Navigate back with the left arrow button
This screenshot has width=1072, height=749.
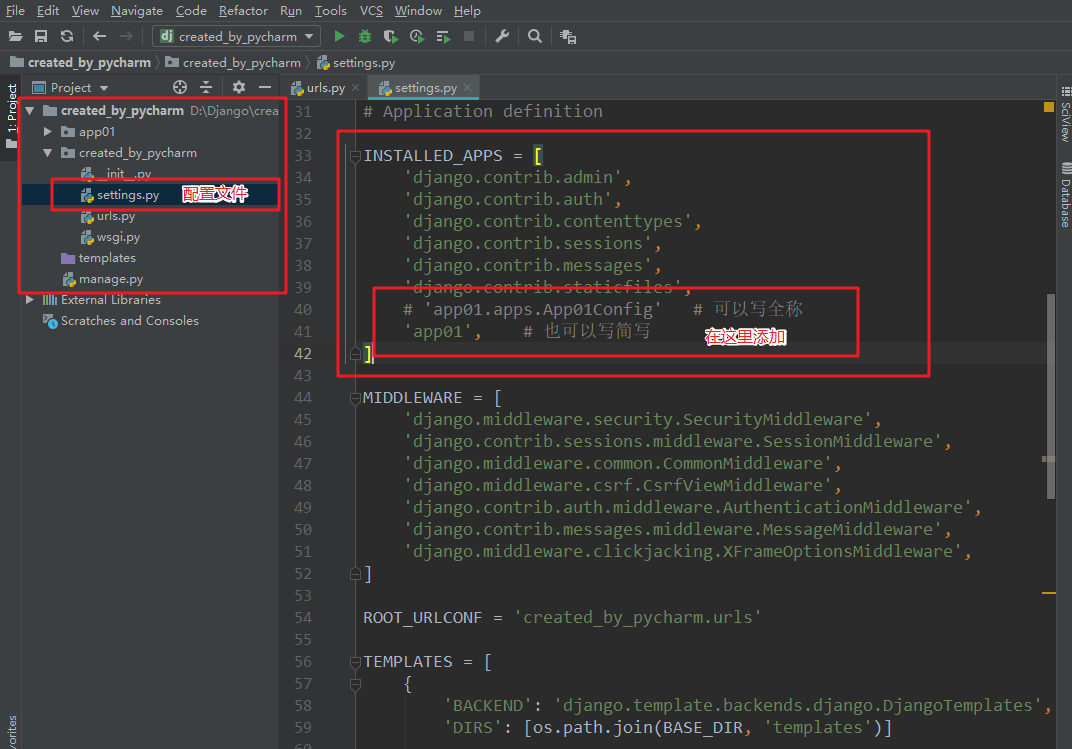pyautogui.click(x=98, y=36)
